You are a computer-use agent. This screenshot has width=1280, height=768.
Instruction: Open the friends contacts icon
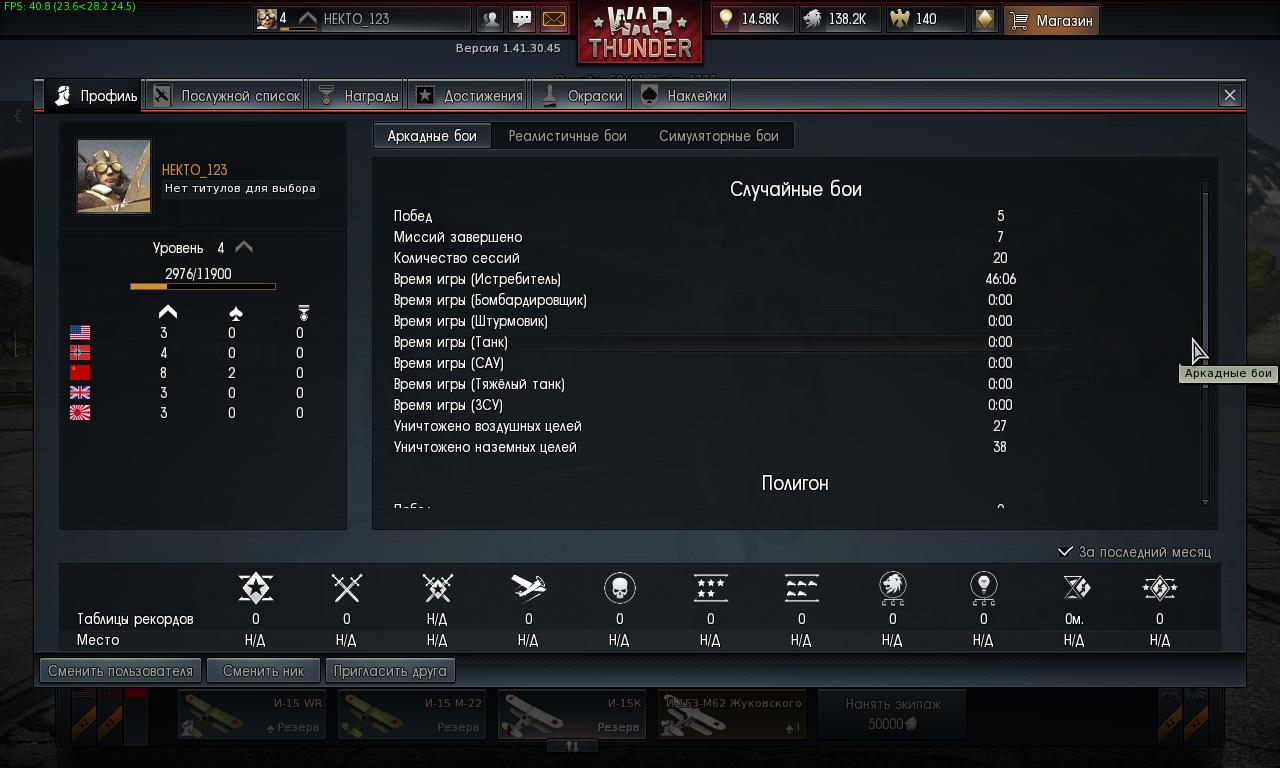pyautogui.click(x=490, y=19)
